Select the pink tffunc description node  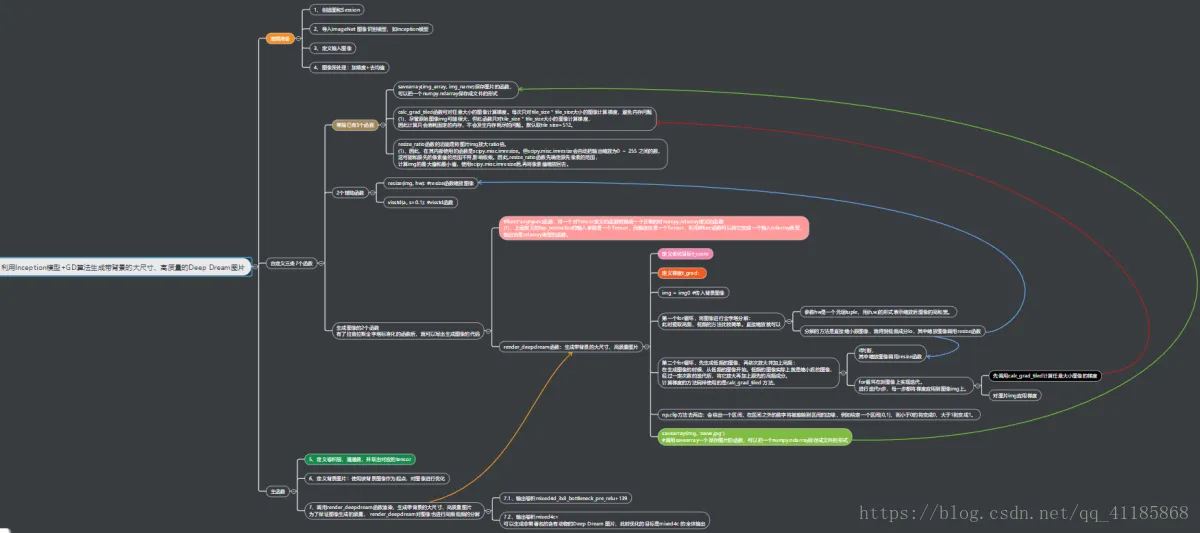pos(656,227)
